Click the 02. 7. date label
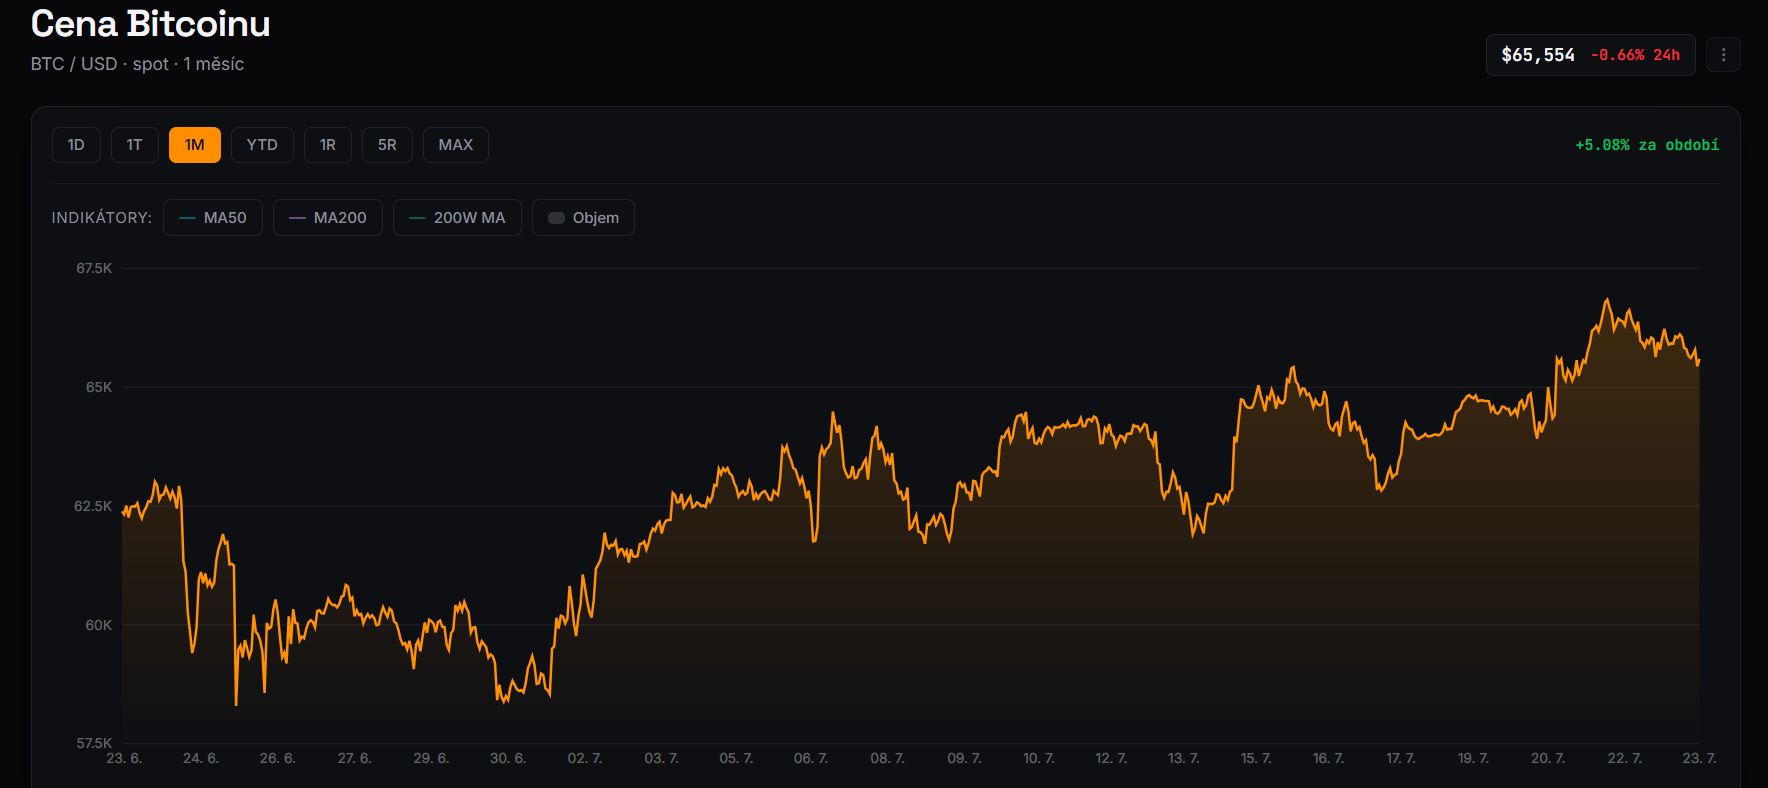This screenshot has width=1768, height=788. 585,758
